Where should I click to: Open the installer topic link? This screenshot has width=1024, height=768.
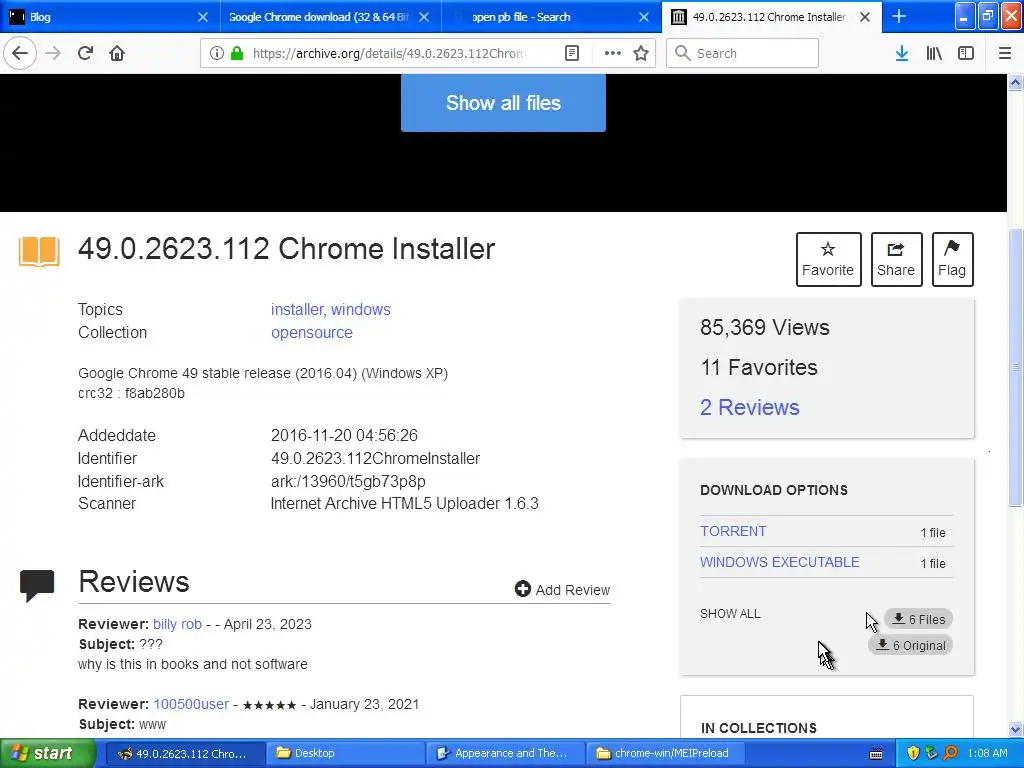tap(297, 310)
